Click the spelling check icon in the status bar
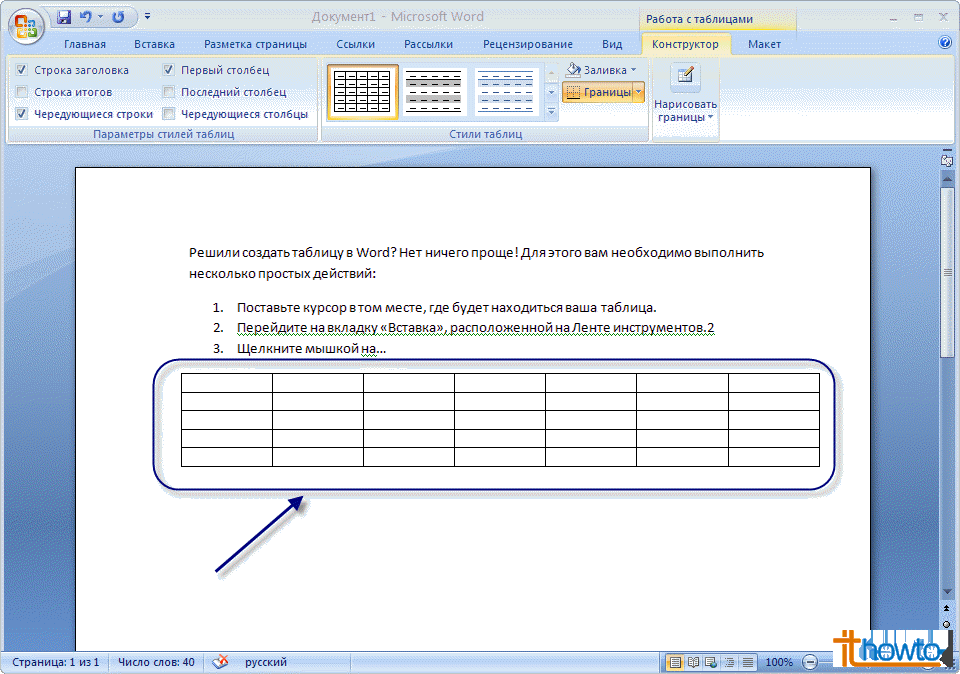Screen dimensions: 960x674 click(220, 662)
